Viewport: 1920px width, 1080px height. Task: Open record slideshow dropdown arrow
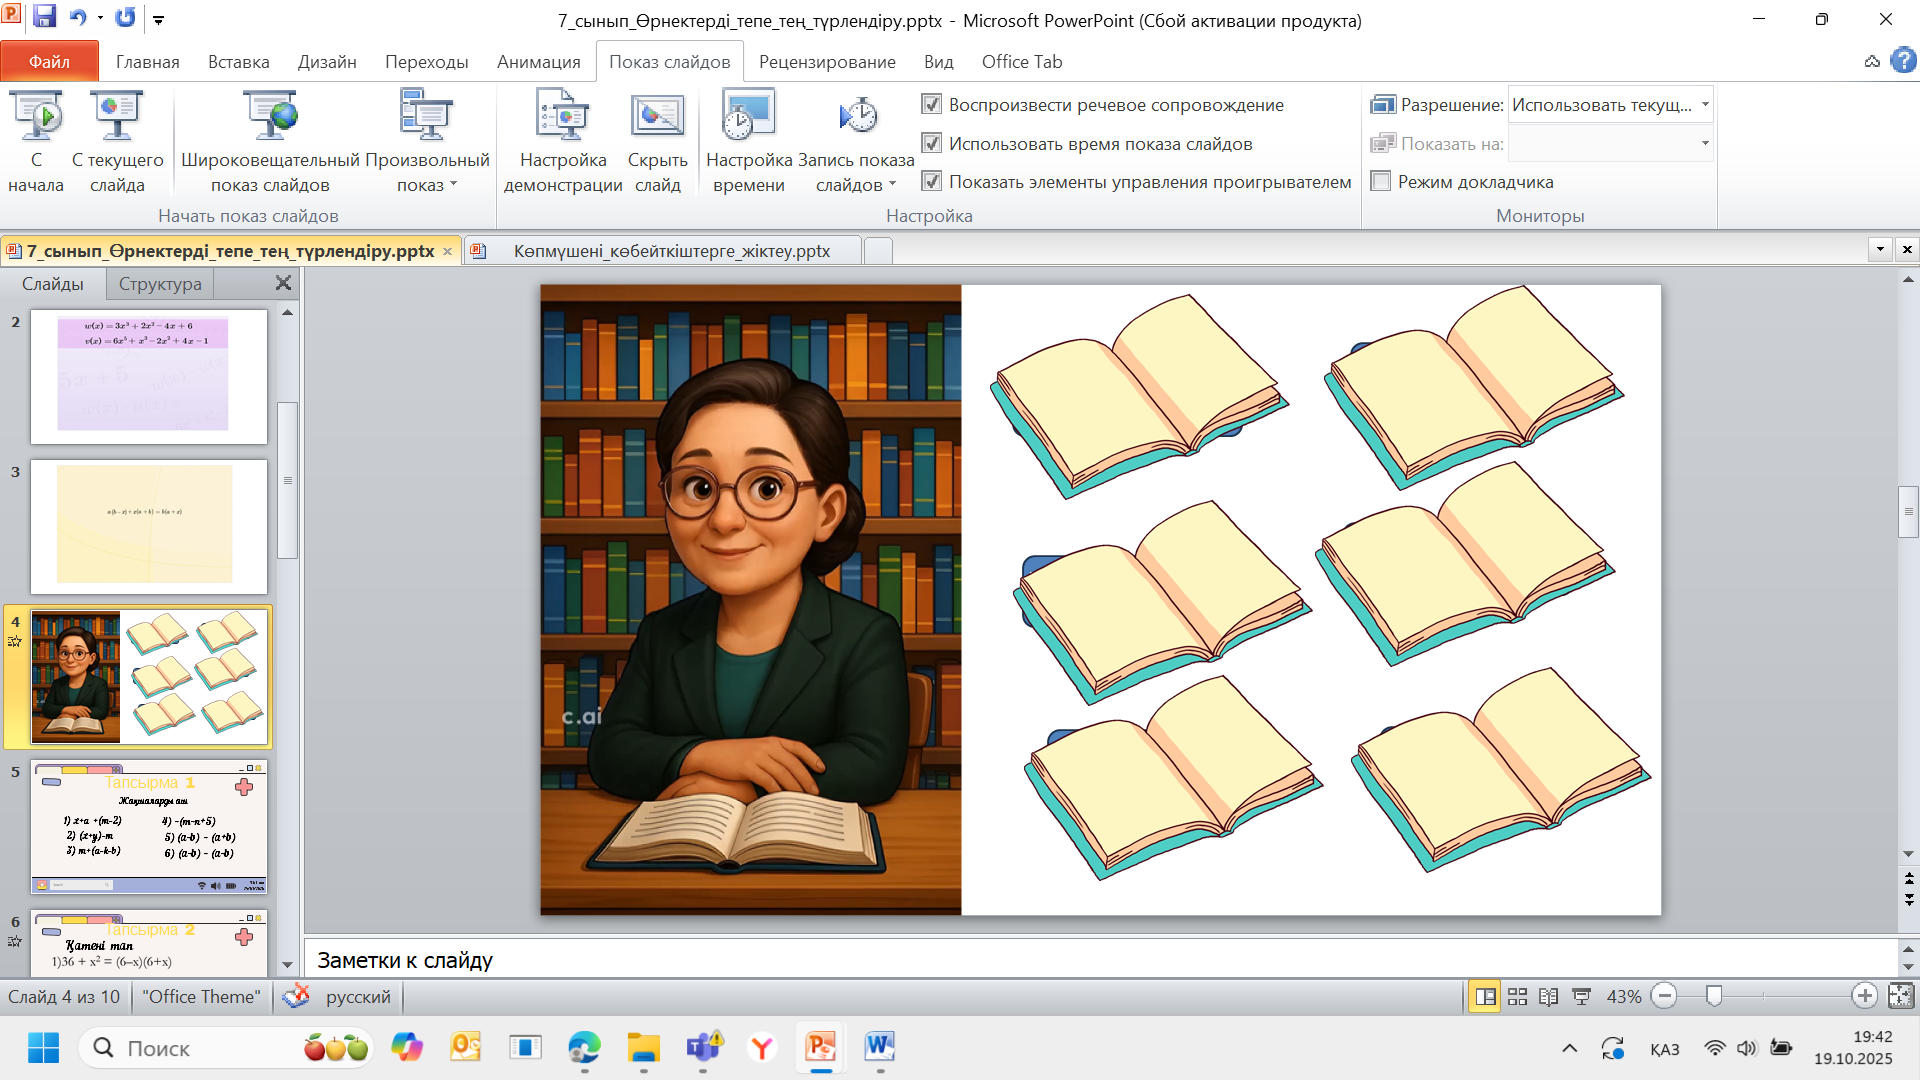coord(892,184)
